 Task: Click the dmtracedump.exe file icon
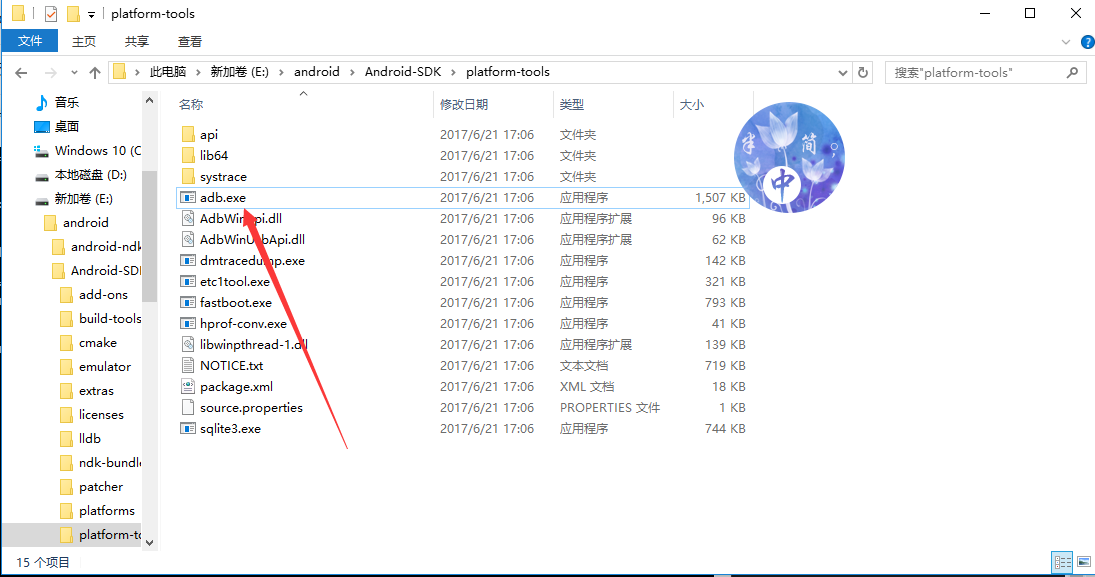187,261
